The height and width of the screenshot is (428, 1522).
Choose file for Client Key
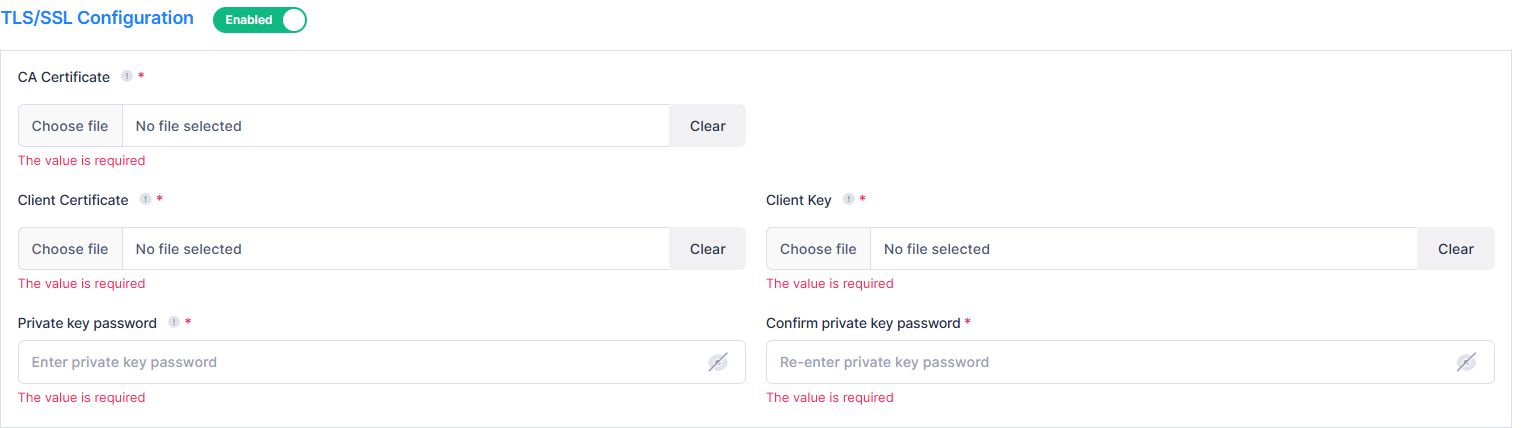click(x=818, y=249)
